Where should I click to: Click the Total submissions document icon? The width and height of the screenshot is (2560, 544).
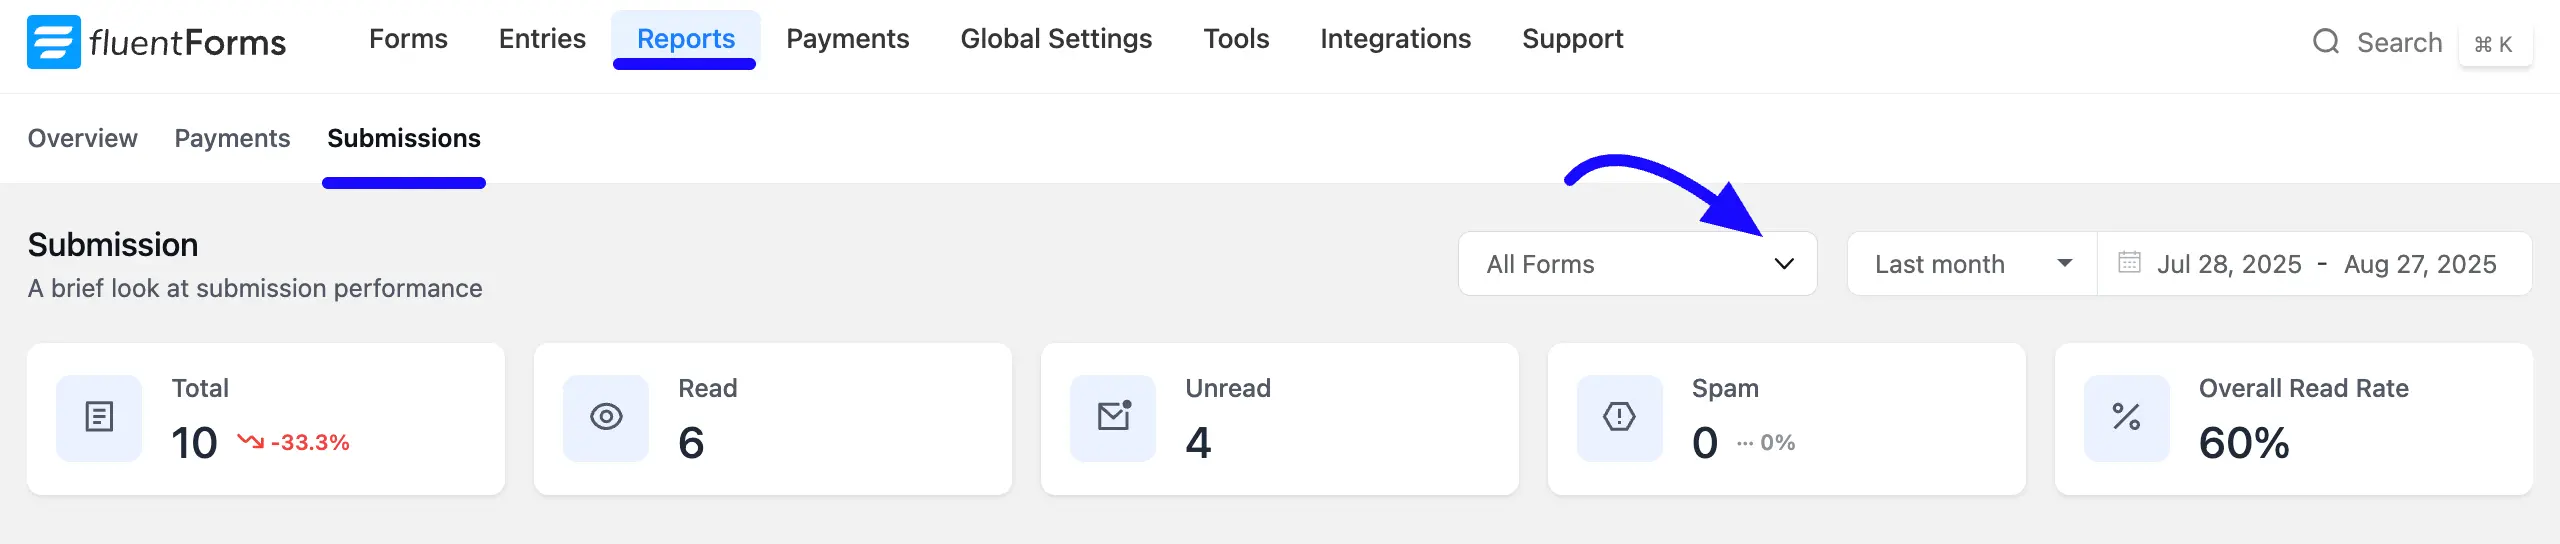(99, 418)
